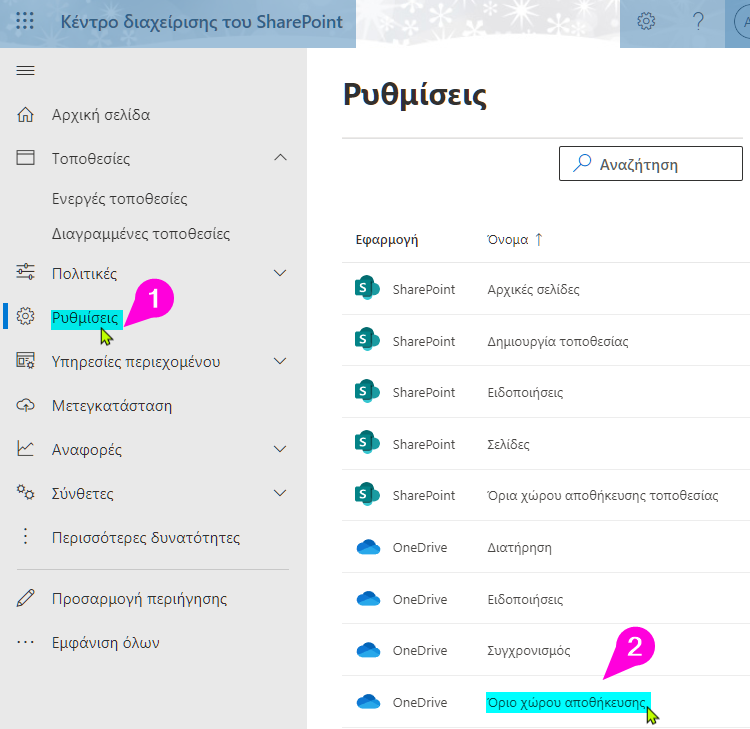Open the Ρυθμίσεις navigation item

click(85, 318)
